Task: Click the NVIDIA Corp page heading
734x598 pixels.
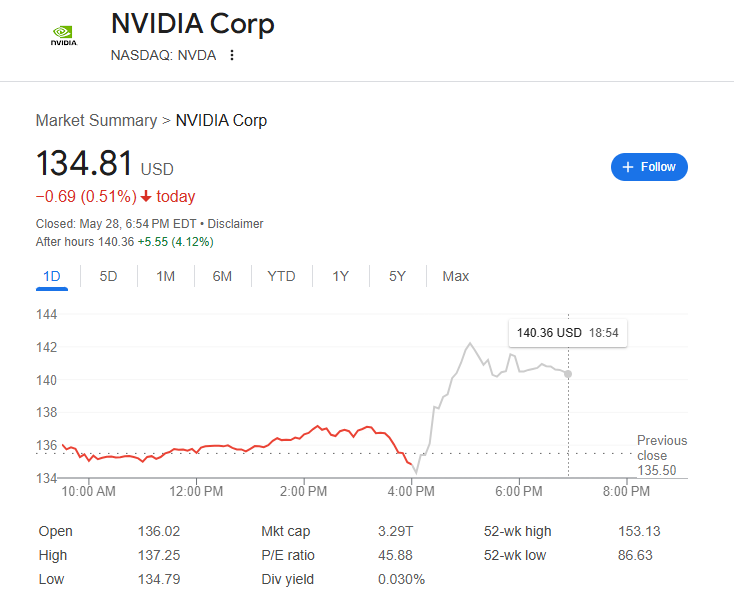Action: point(192,24)
